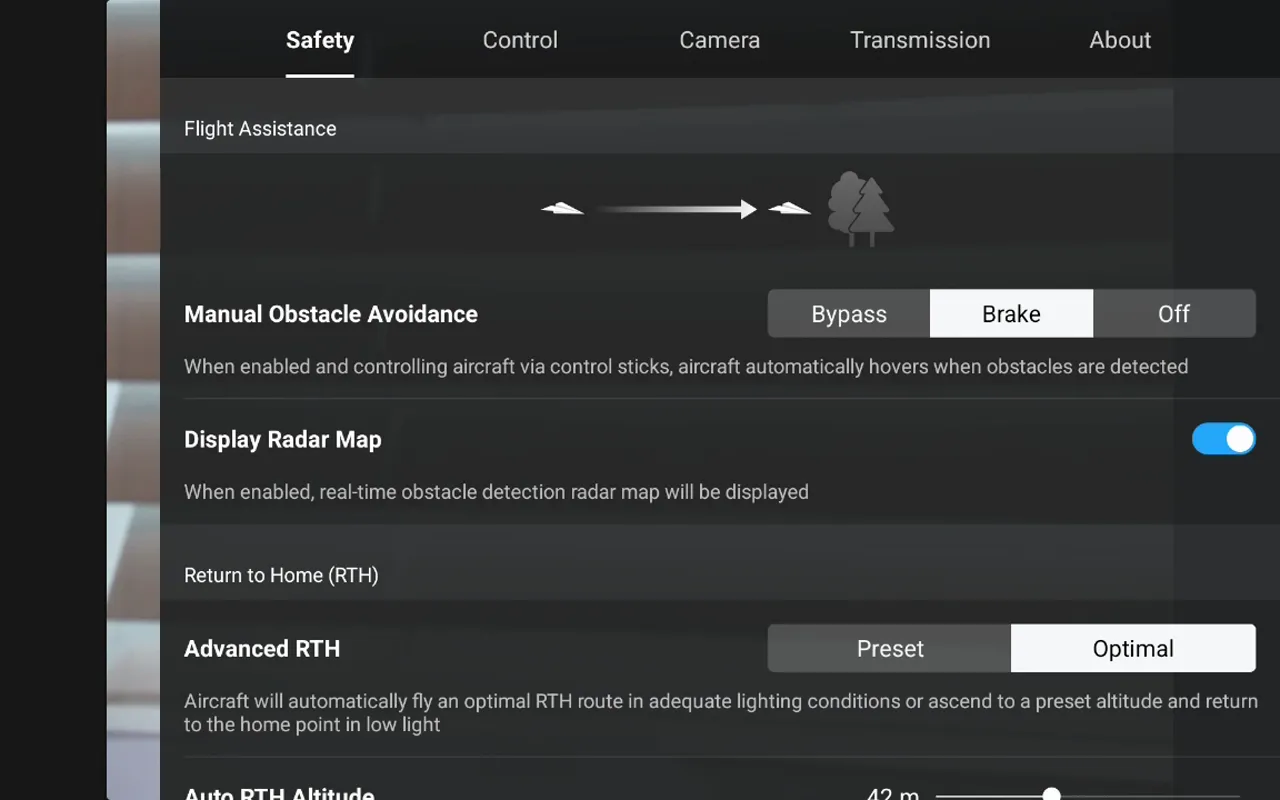Turn Manual Obstacle Avoidance off

point(1175,313)
